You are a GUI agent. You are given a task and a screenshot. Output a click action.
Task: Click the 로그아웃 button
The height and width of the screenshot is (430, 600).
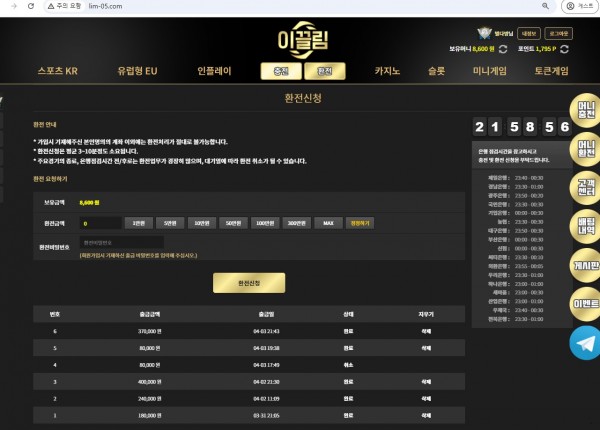click(x=559, y=34)
